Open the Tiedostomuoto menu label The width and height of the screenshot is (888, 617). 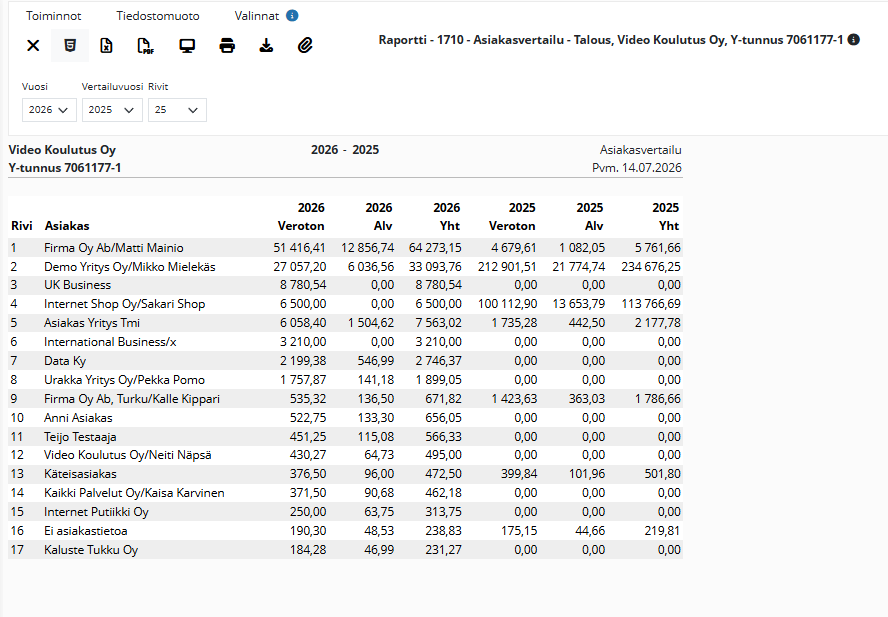point(158,16)
